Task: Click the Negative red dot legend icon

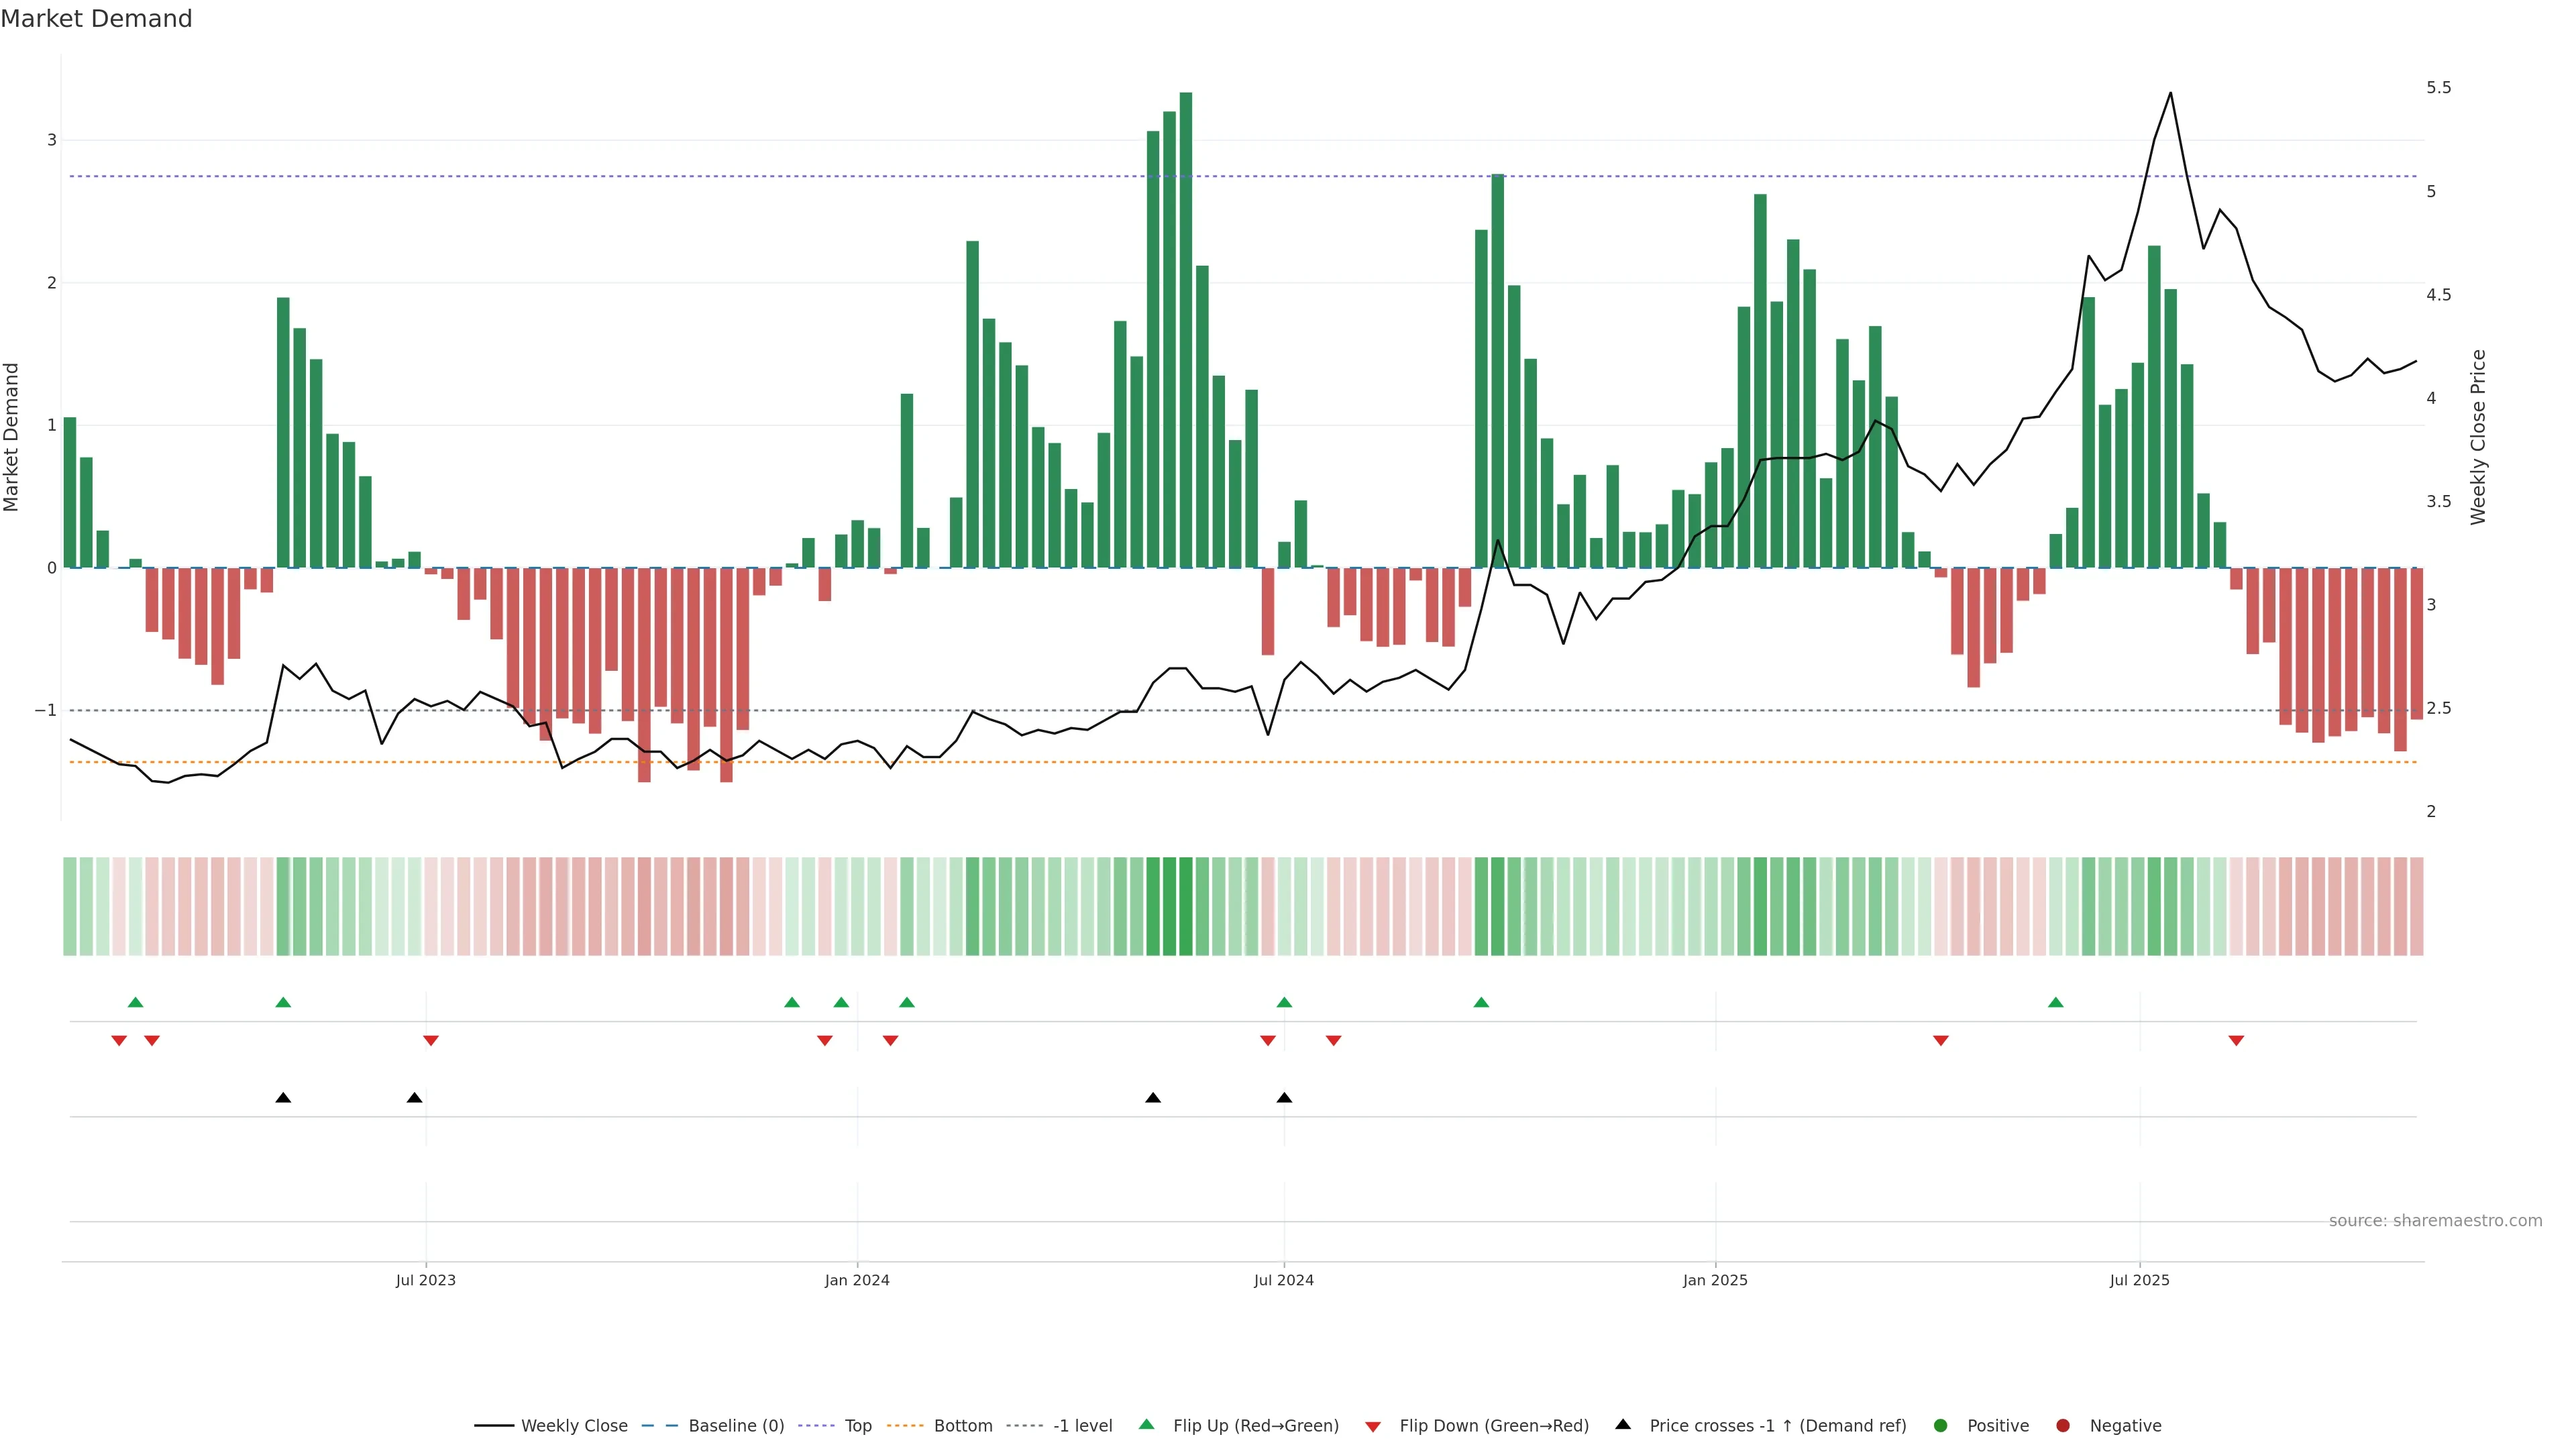Action: pyautogui.click(x=2063, y=1425)
